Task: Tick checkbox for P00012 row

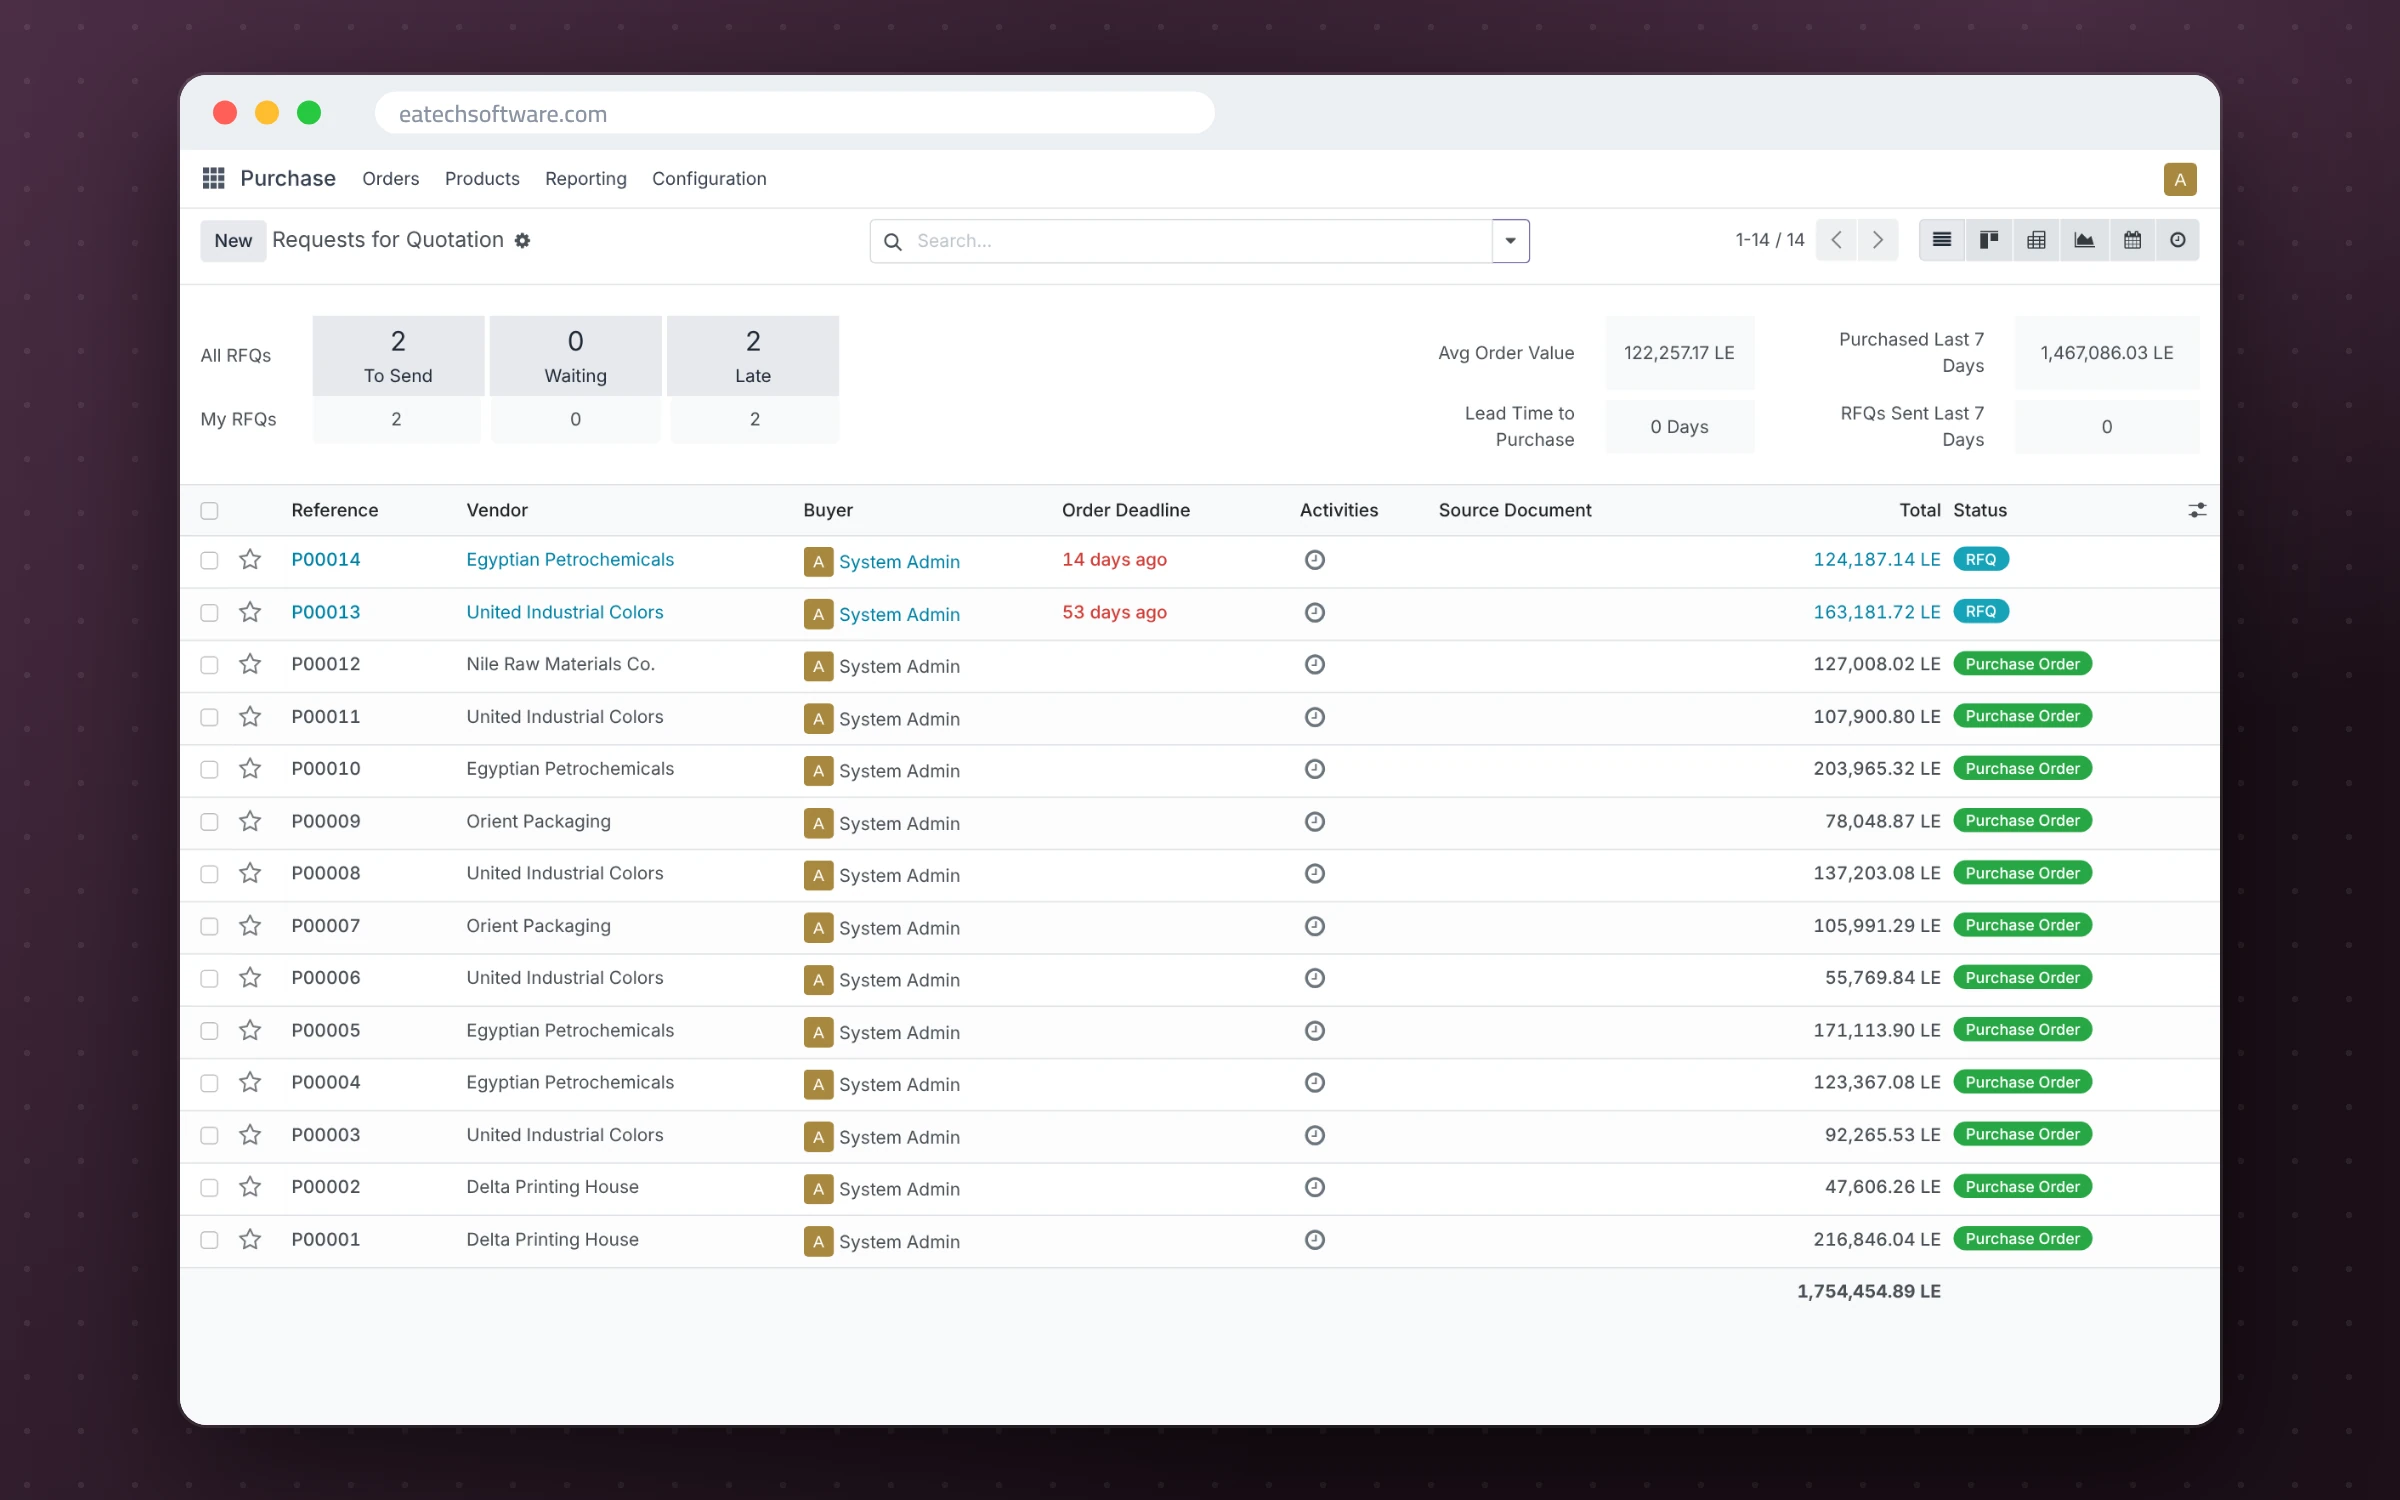Action: 209,665
